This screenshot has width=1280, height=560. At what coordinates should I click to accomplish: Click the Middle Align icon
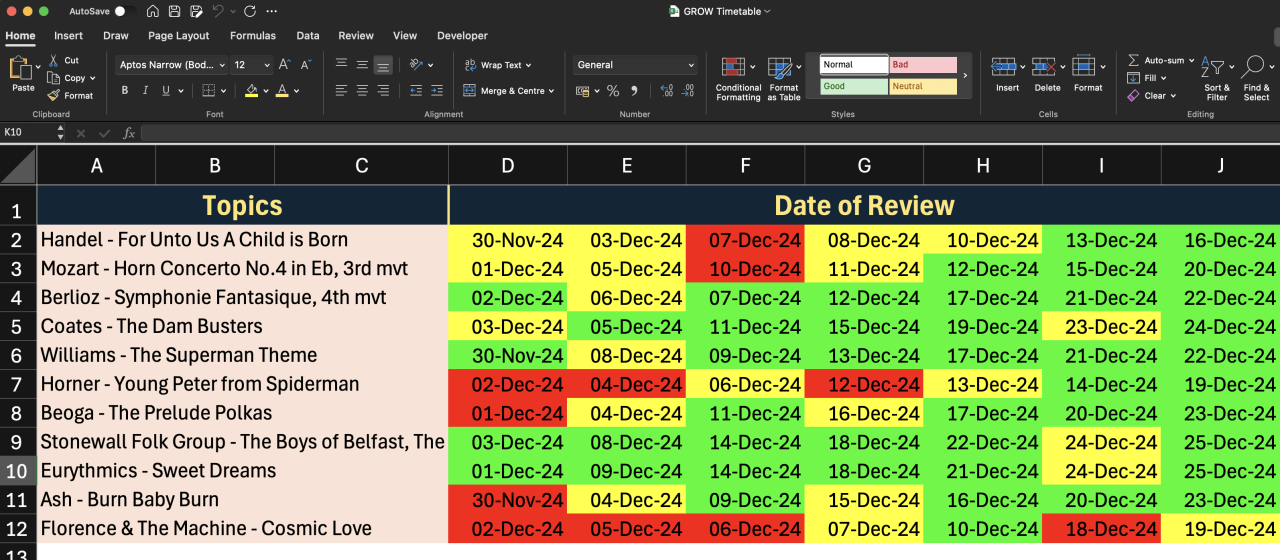tap(362, 64)
